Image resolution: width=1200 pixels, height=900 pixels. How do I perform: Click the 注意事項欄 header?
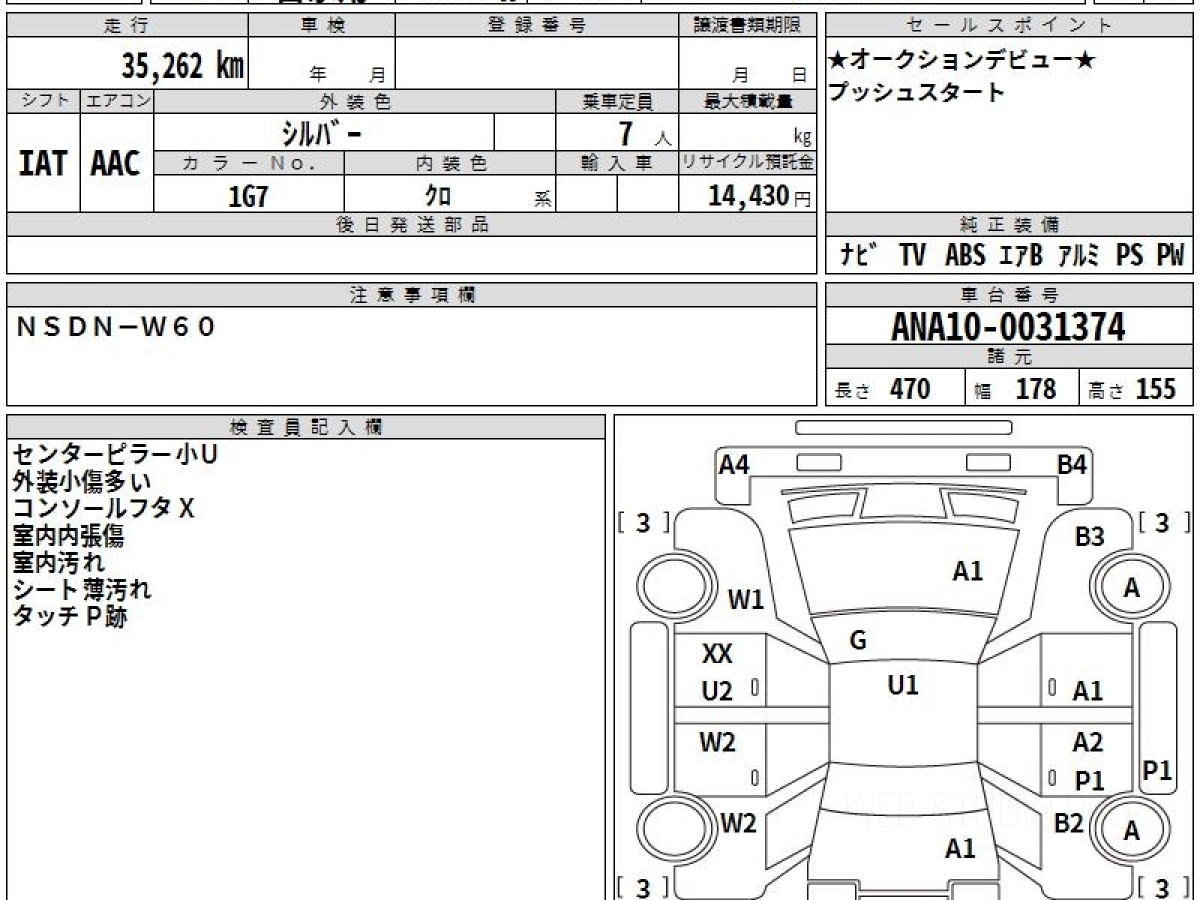click(412, 294)
